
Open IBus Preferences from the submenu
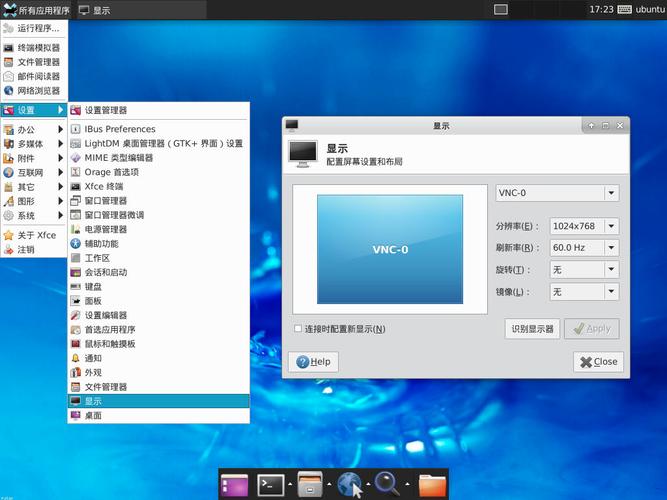coord(158,129)
